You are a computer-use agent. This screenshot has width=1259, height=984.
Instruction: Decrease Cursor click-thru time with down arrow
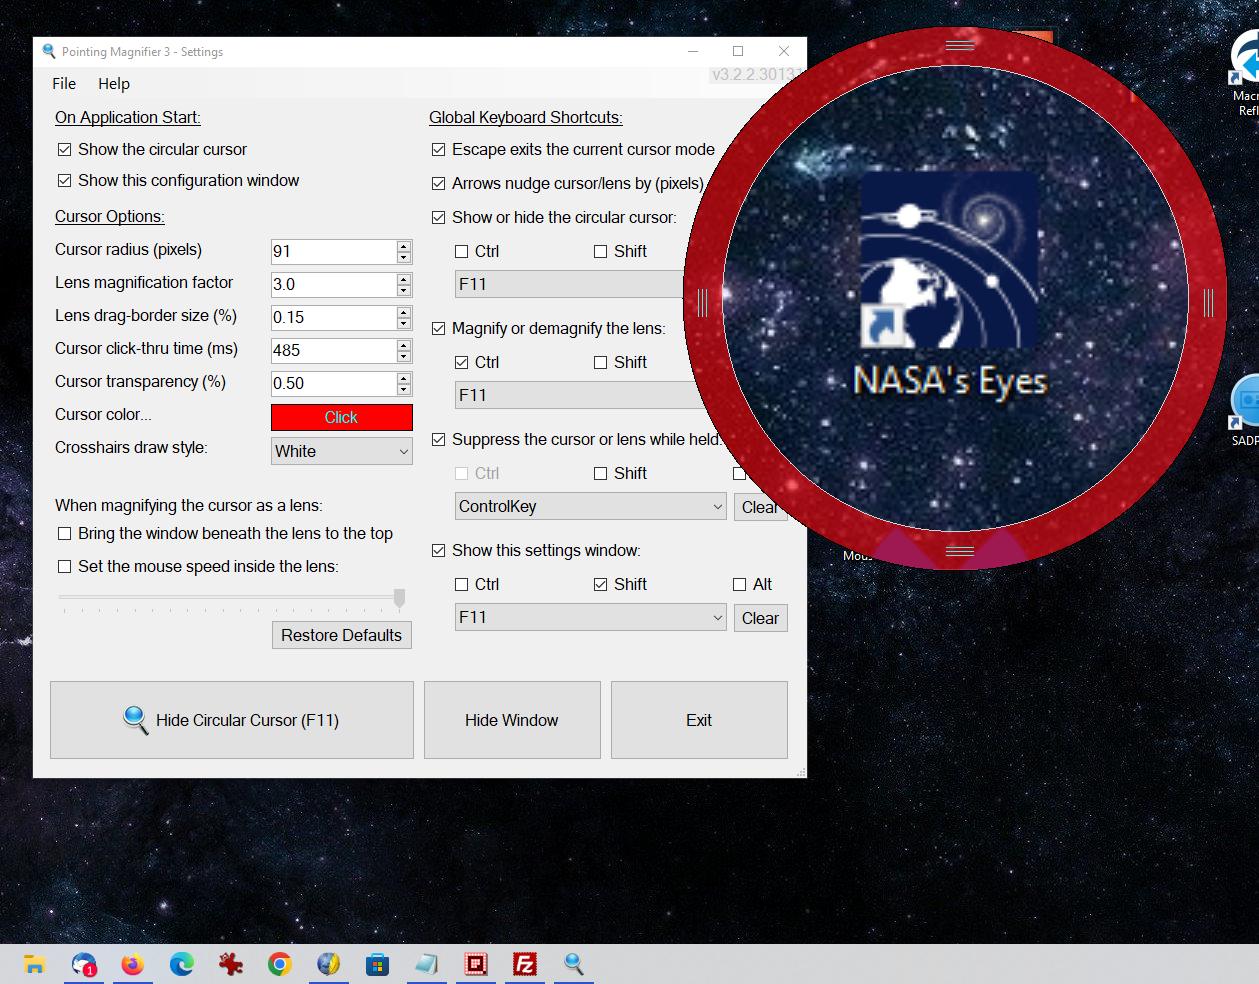point(404,356)
